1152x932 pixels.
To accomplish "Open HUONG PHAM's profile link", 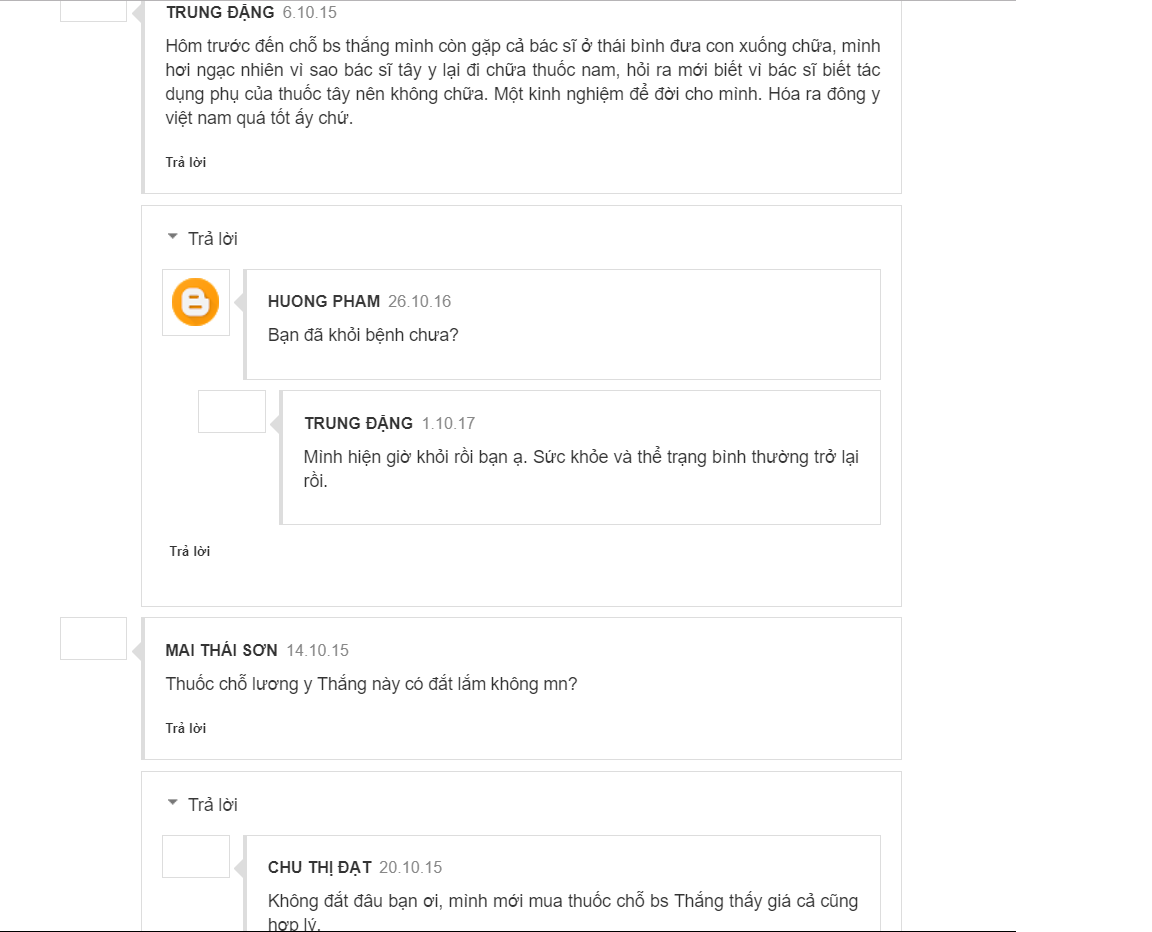I will point(324,301).
